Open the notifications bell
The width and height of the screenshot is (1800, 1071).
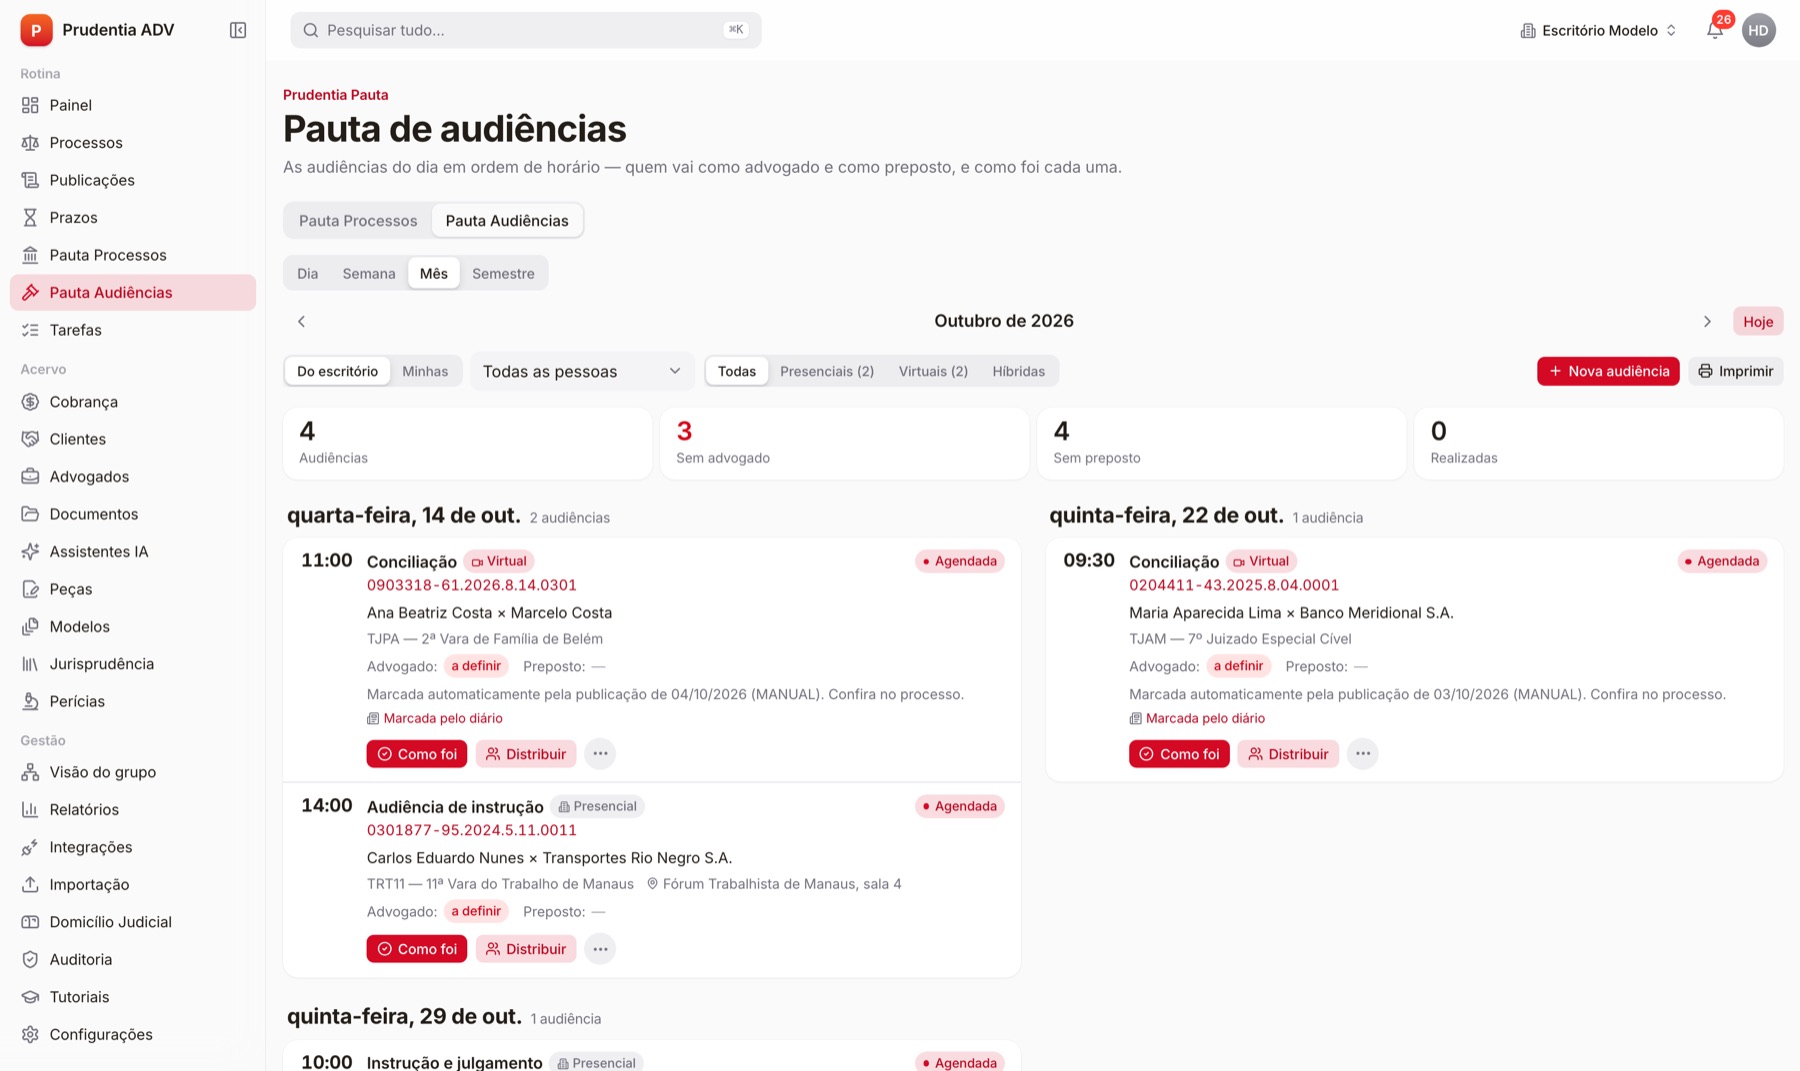pyautogui.click(x=1715, y=30)
